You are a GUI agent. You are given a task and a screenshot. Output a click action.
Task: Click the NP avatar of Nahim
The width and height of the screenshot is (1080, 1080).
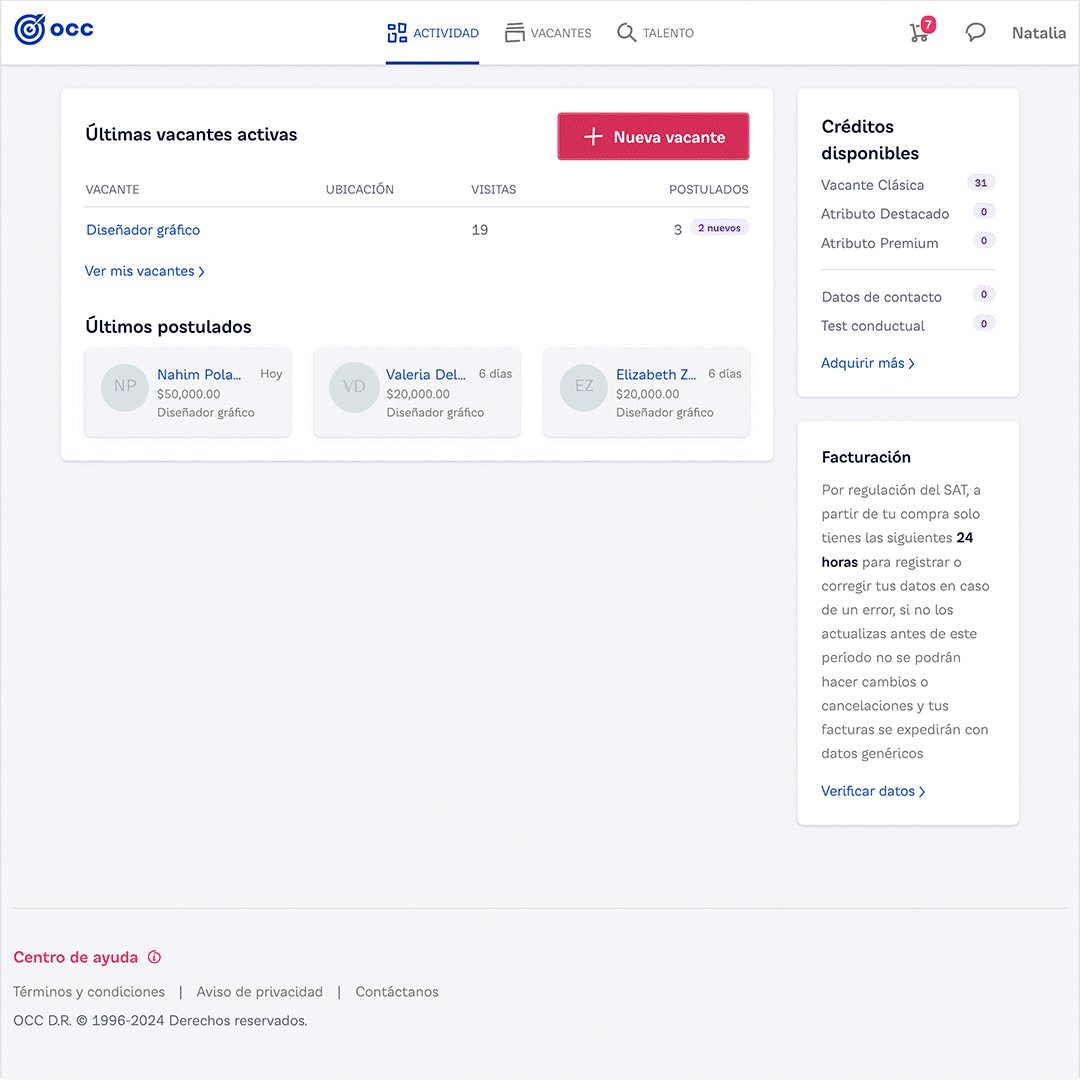125,387
